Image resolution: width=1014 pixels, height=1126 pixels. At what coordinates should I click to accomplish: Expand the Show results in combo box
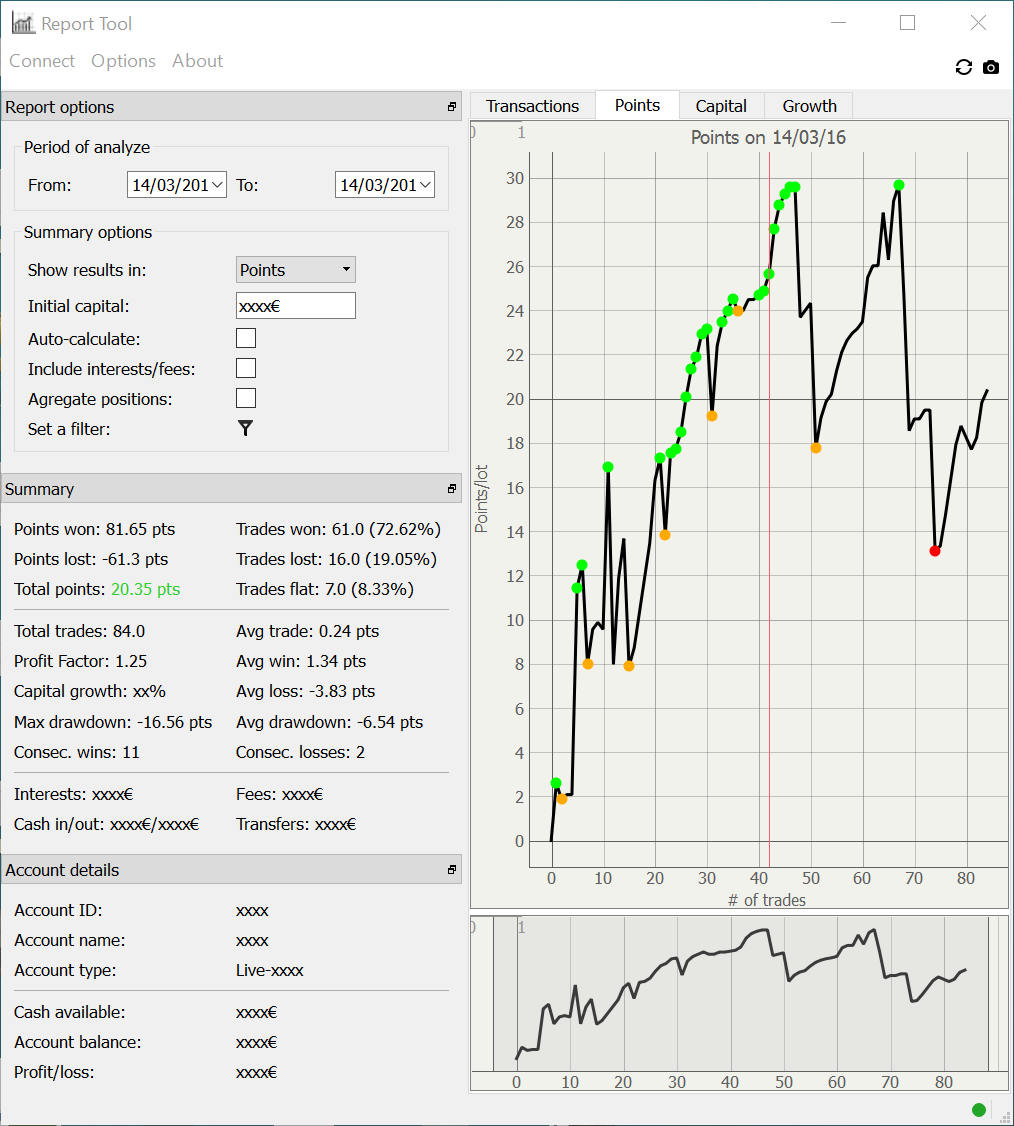(x=296, y=270)
